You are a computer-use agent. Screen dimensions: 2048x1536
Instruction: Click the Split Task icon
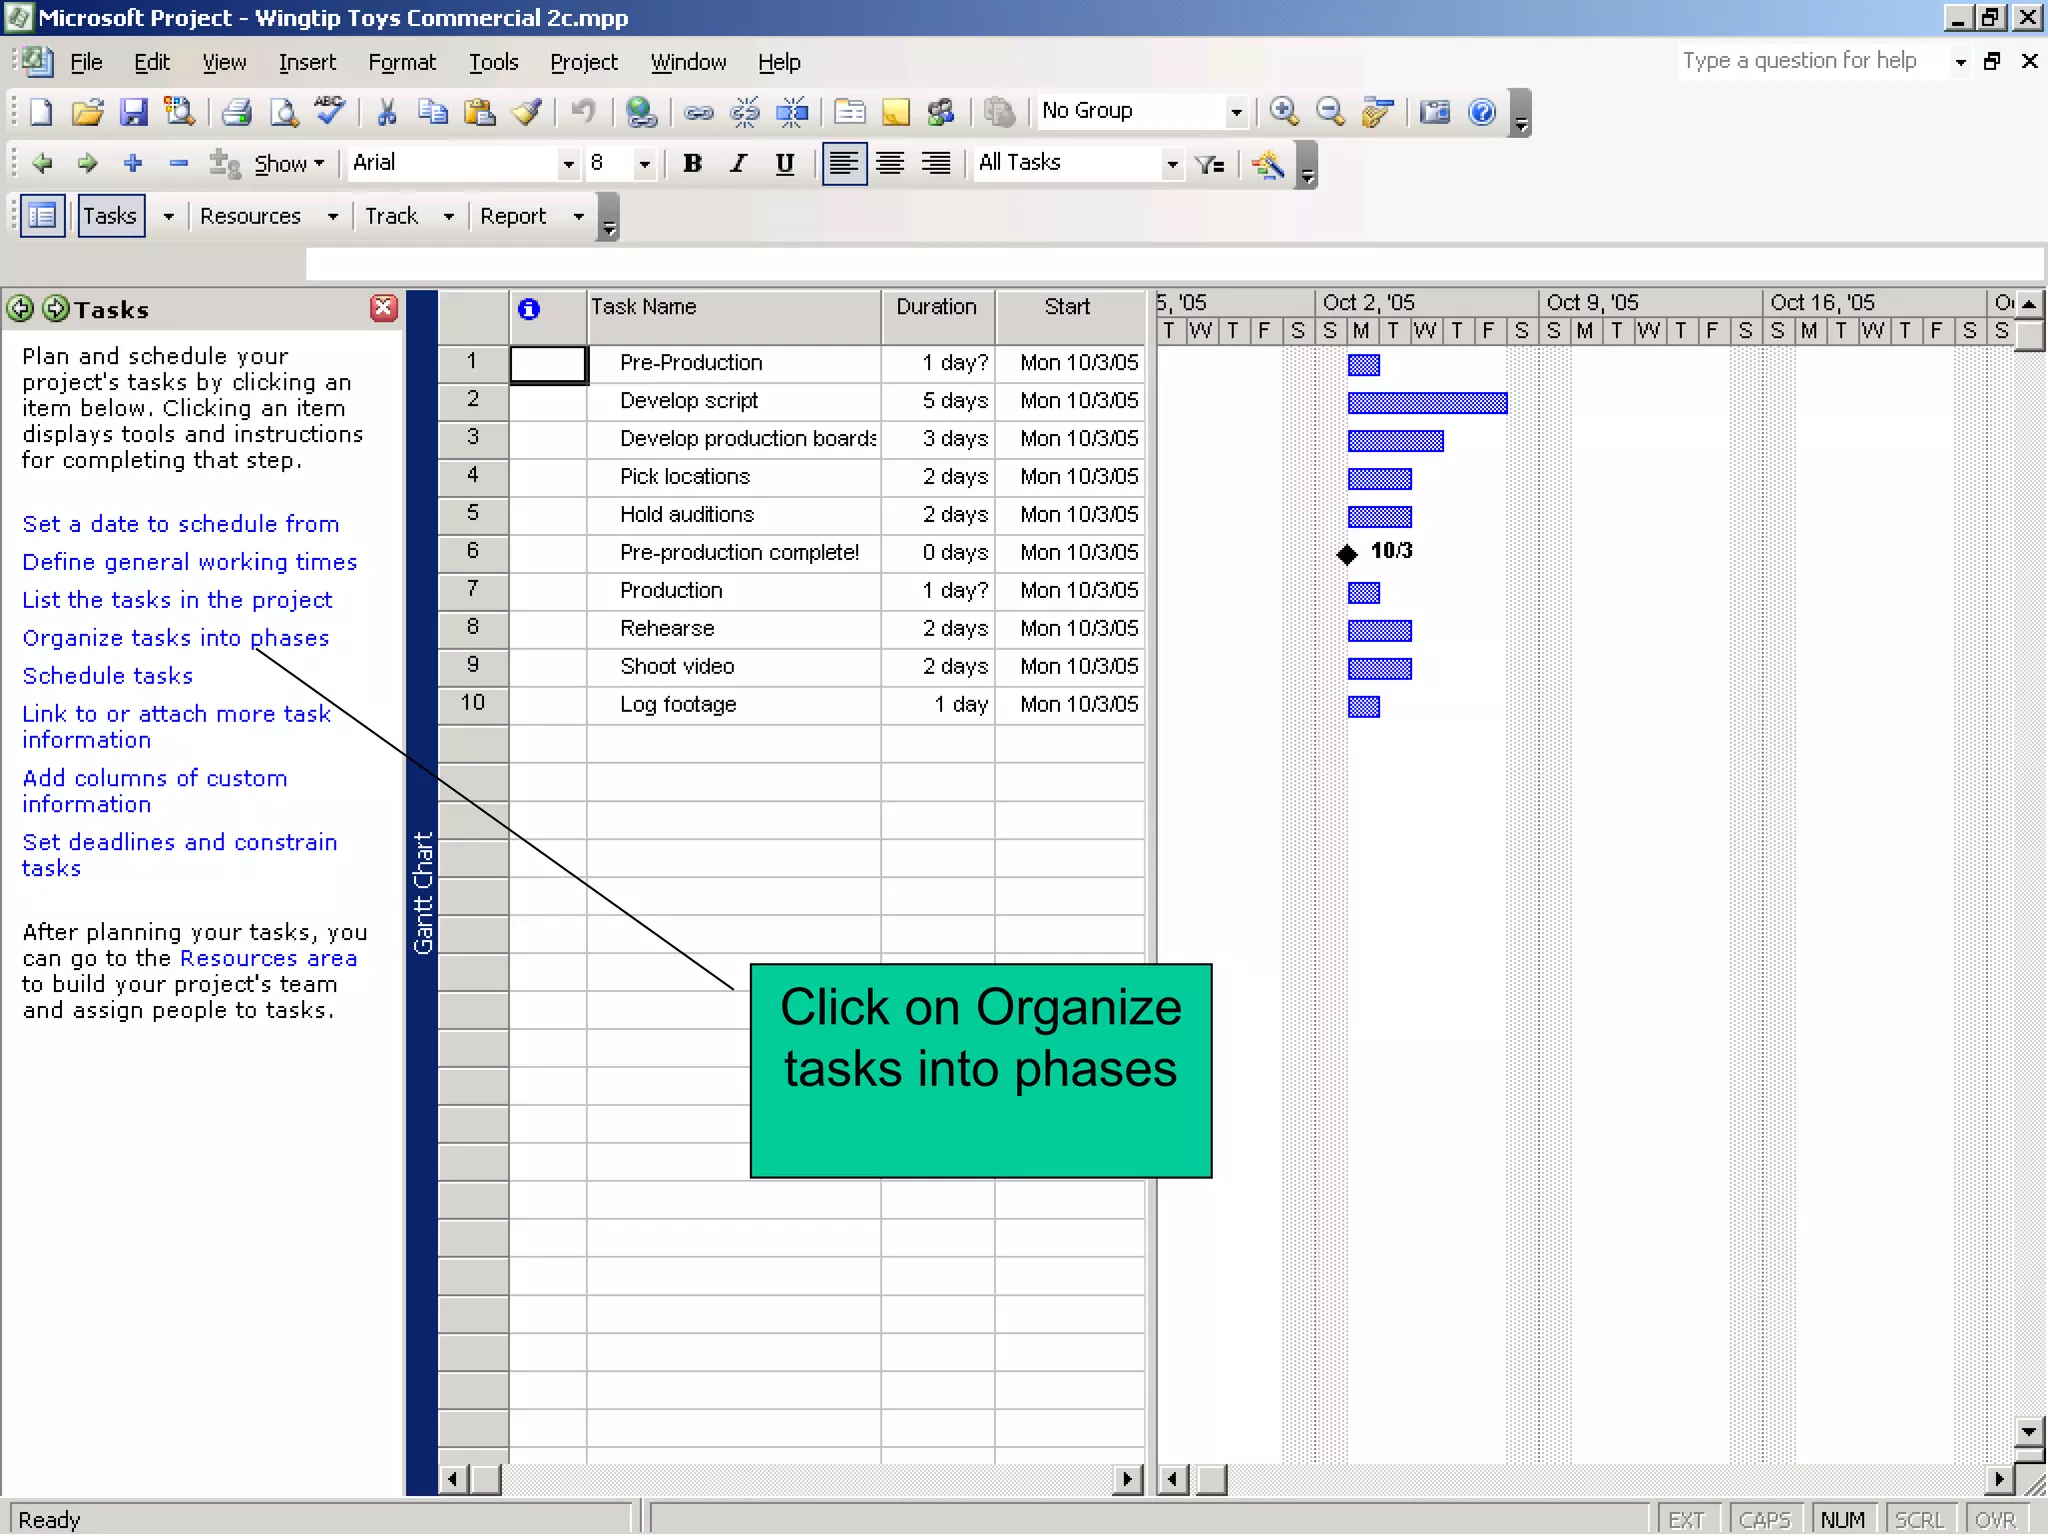(792, 112)
